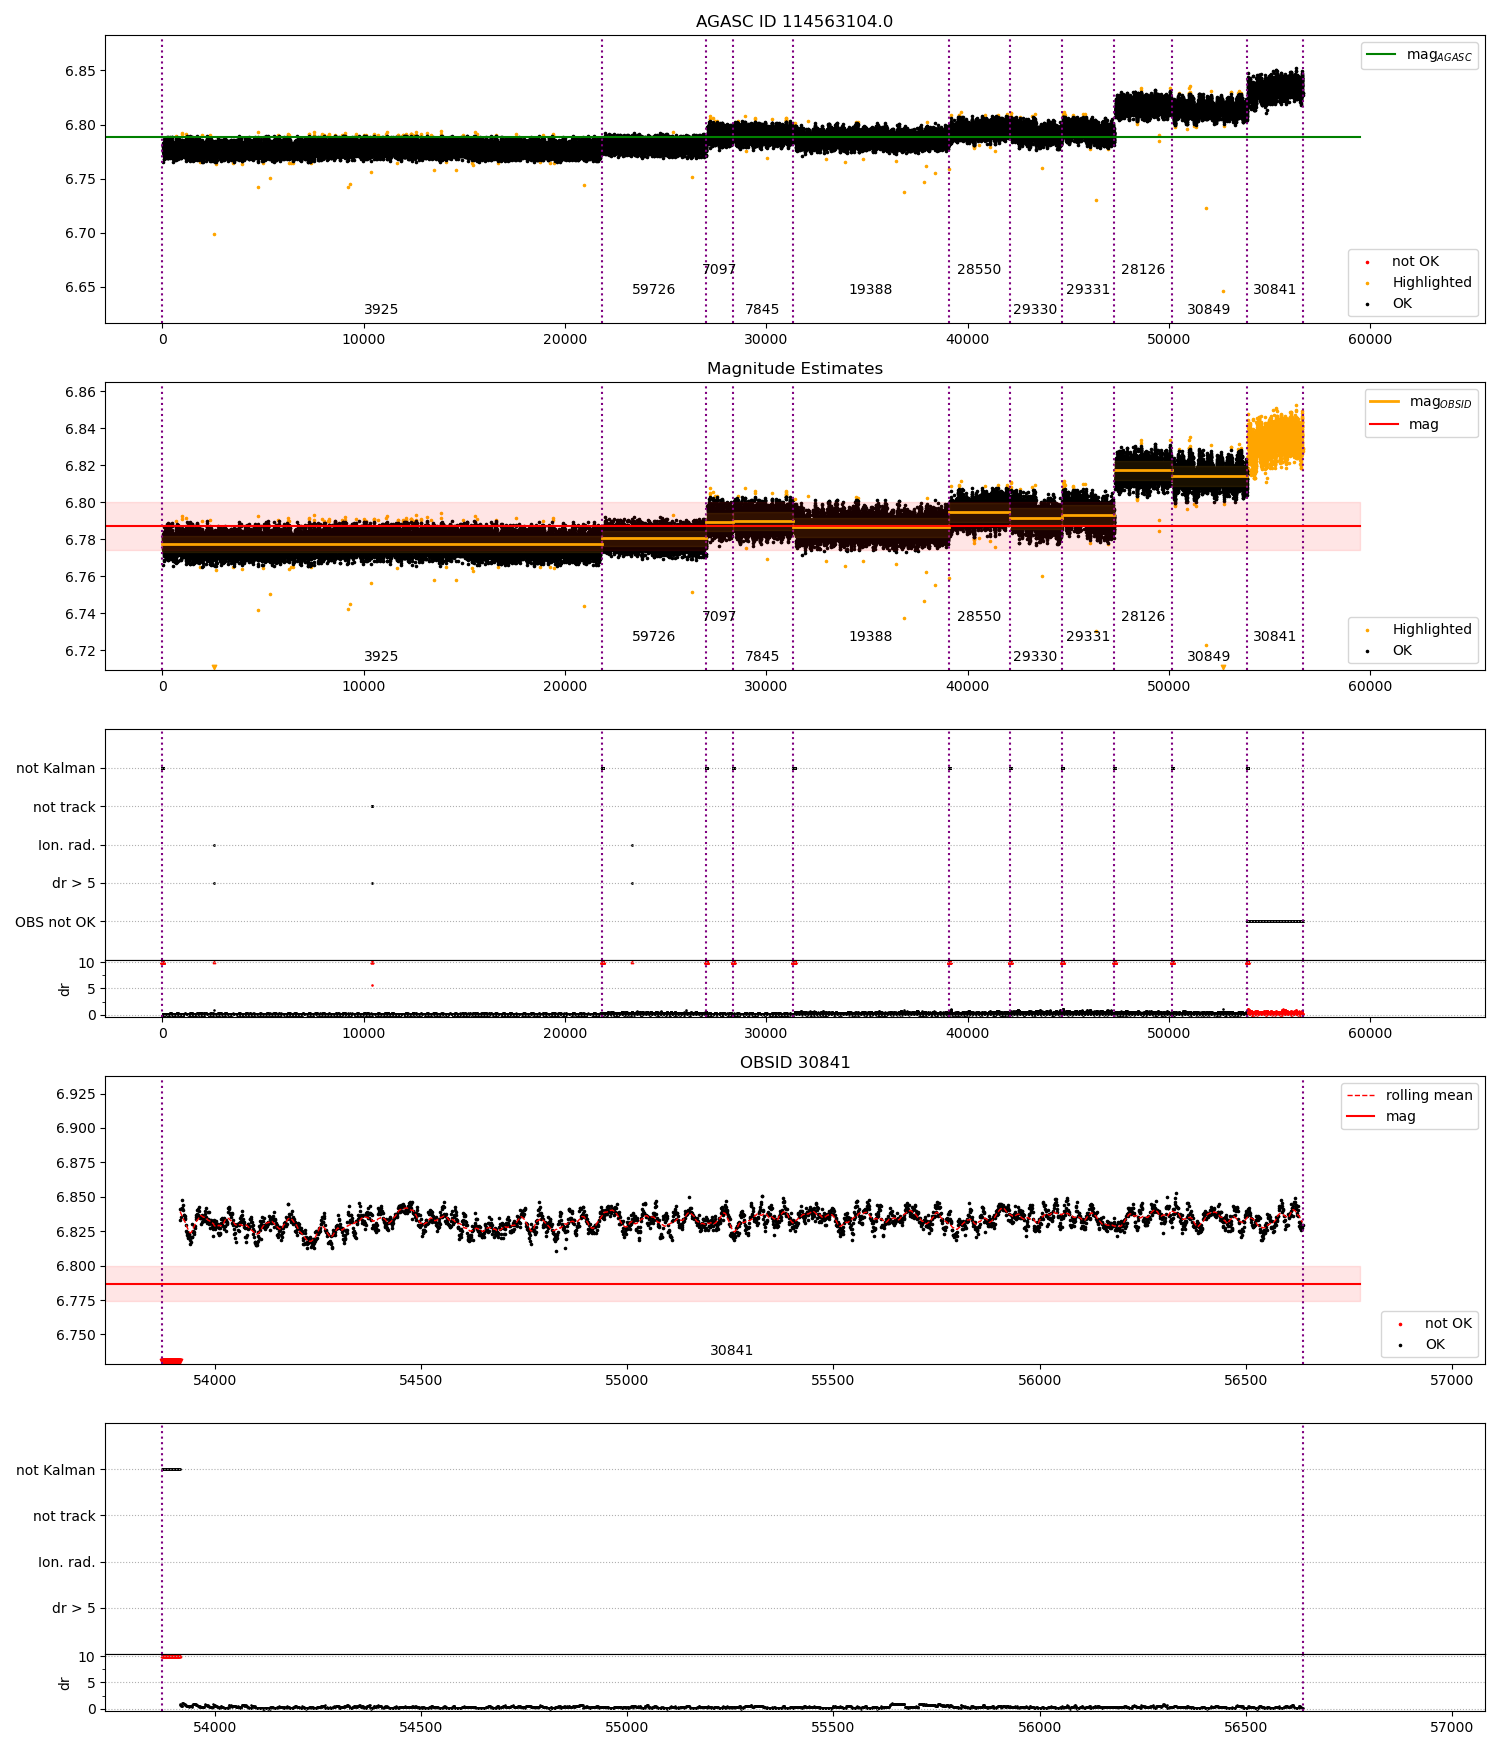Click the "30841" label inside OBSID 30841 plot
The image size is (1500, 1750).
click(x=731, y=1351)
